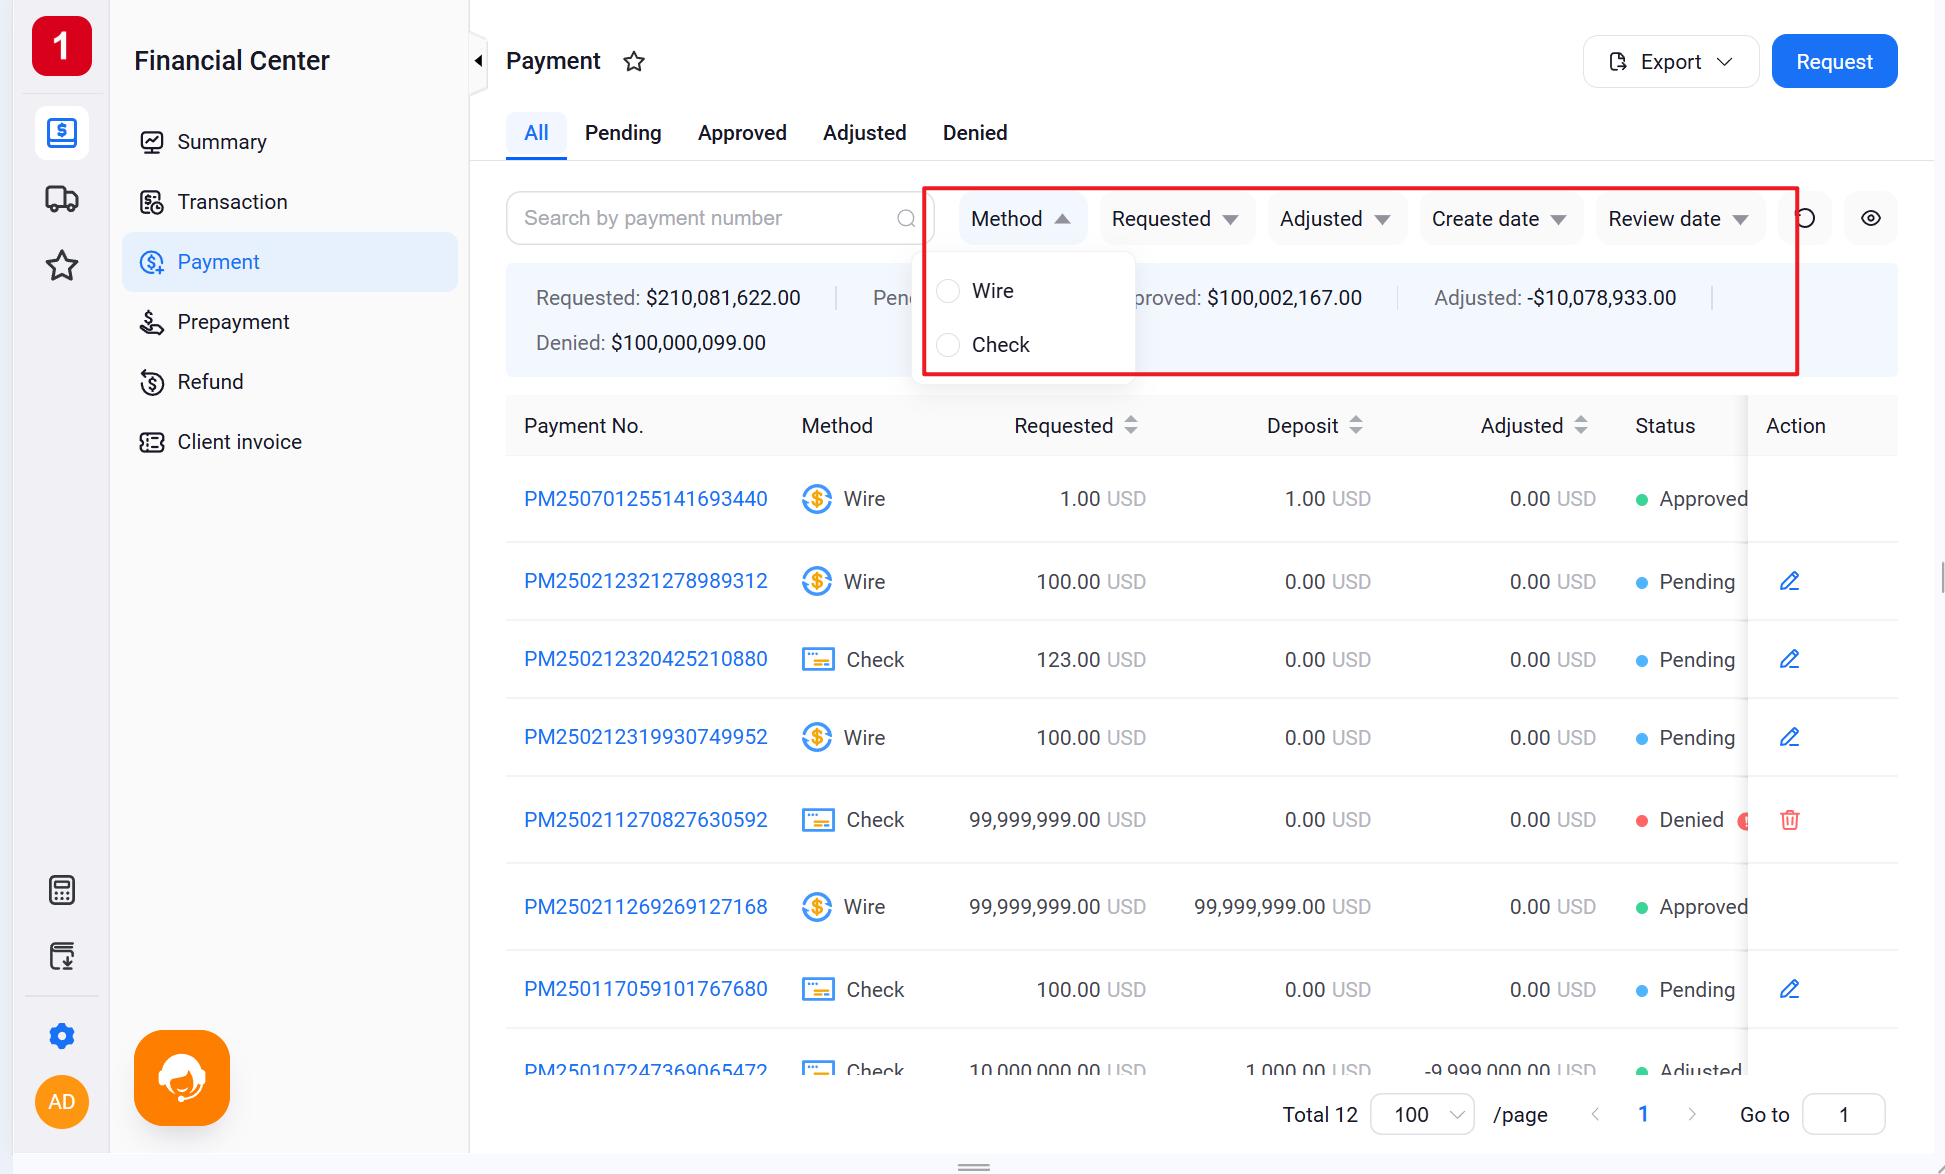Click the Go to page input
Screen dimensions: 1945x1174
[1843, 1114]
